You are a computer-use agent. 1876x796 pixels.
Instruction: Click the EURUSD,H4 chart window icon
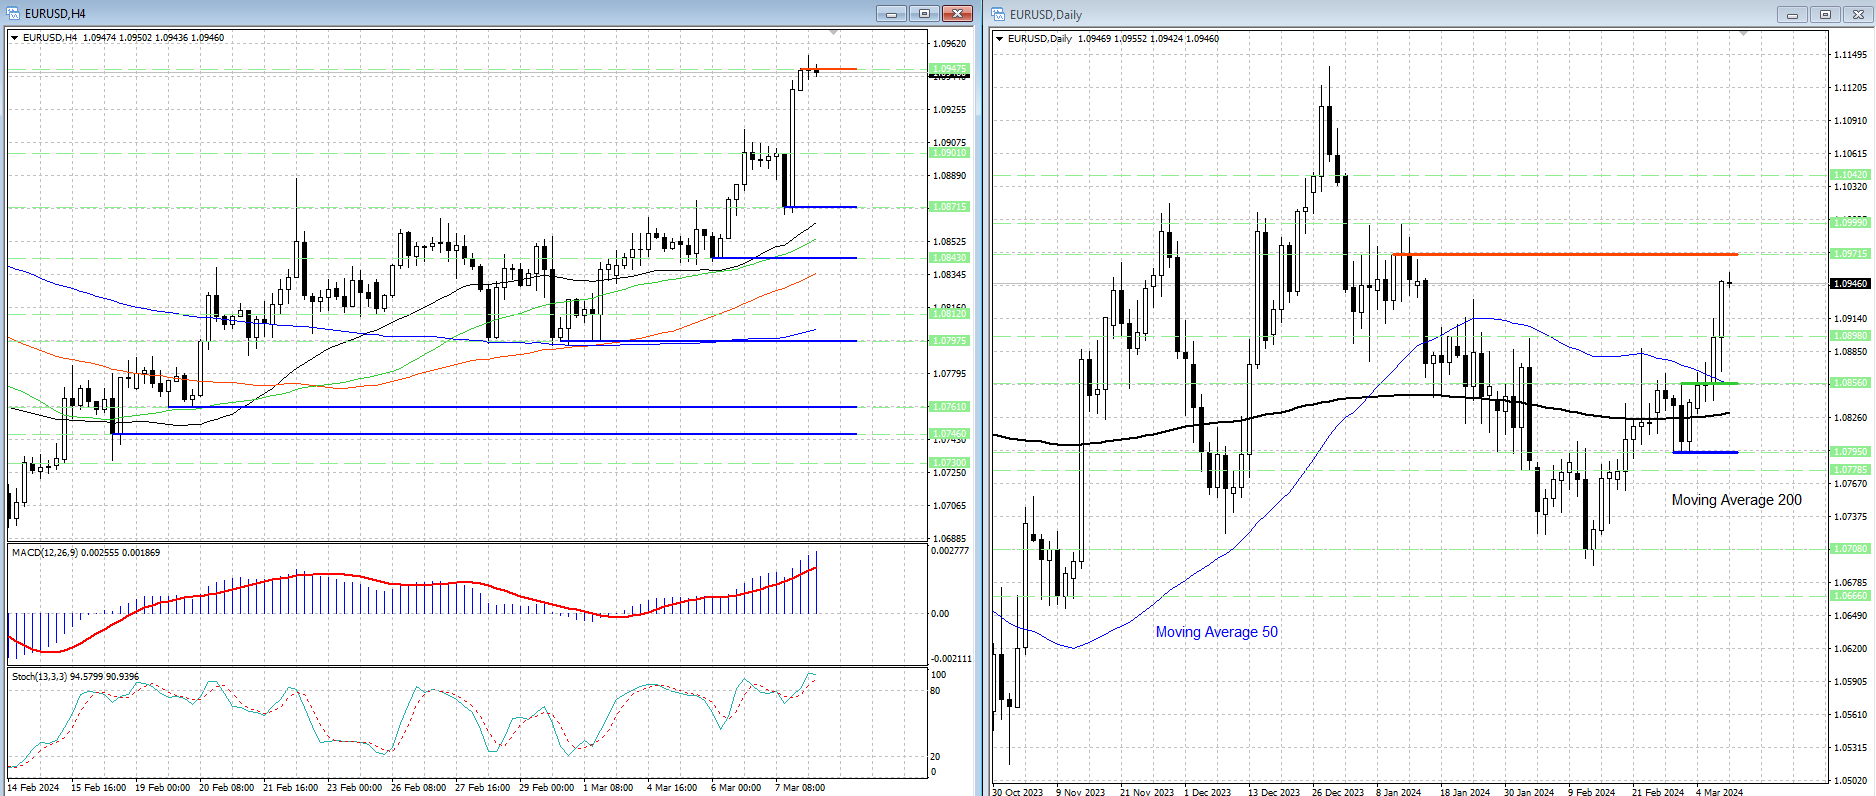(x=13, y=13)
